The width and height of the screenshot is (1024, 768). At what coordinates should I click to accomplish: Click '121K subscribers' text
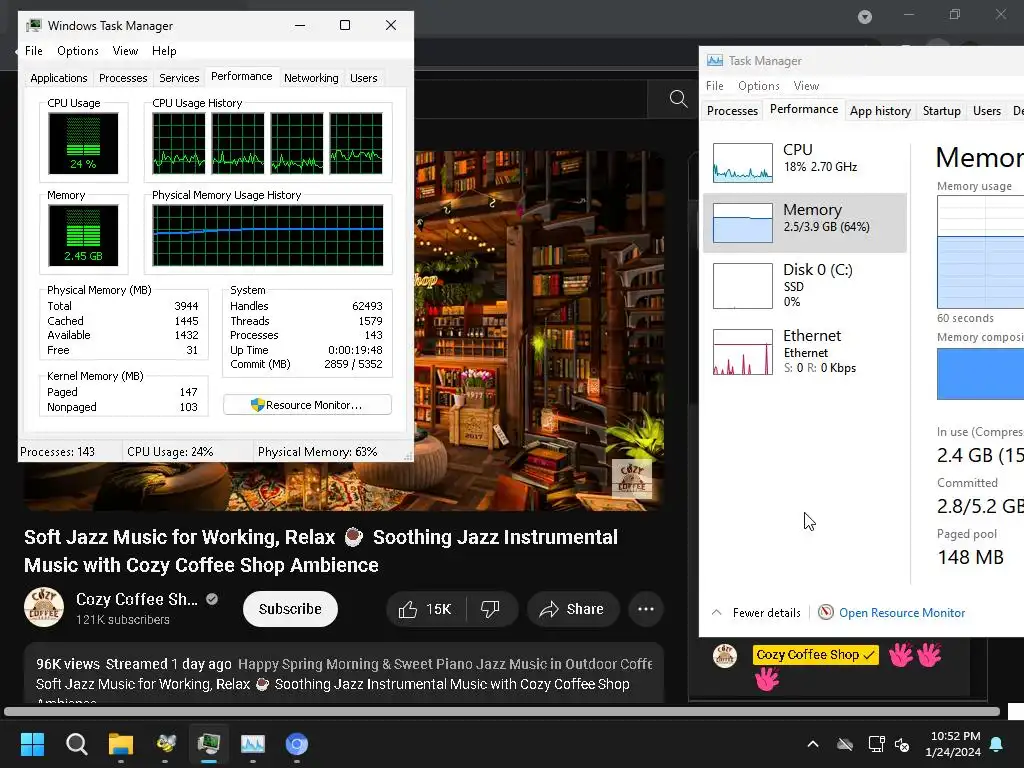(123, 620)
